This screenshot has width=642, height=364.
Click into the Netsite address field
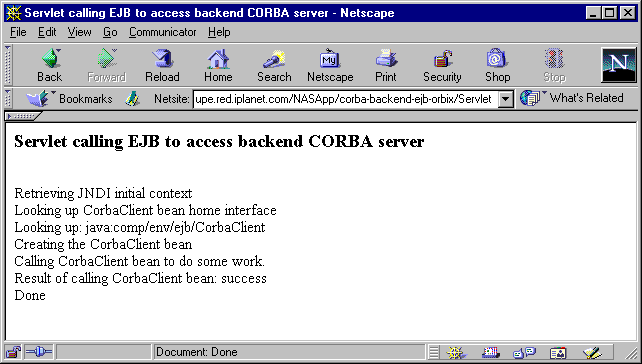[x=346, y=99]
